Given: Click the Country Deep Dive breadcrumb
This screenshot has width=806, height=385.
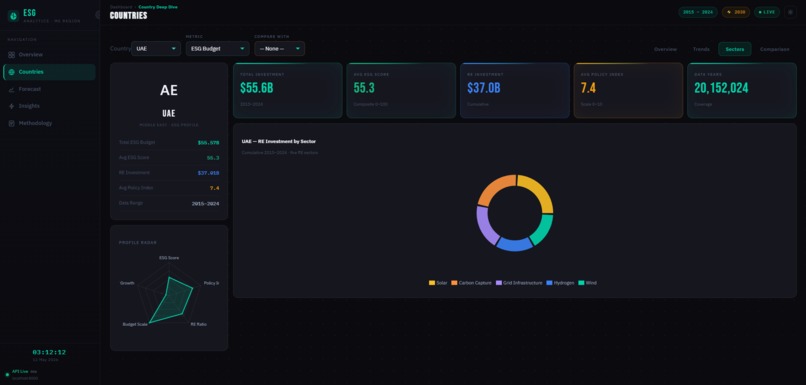Looking at the screenshot, I should click(158, 7).
